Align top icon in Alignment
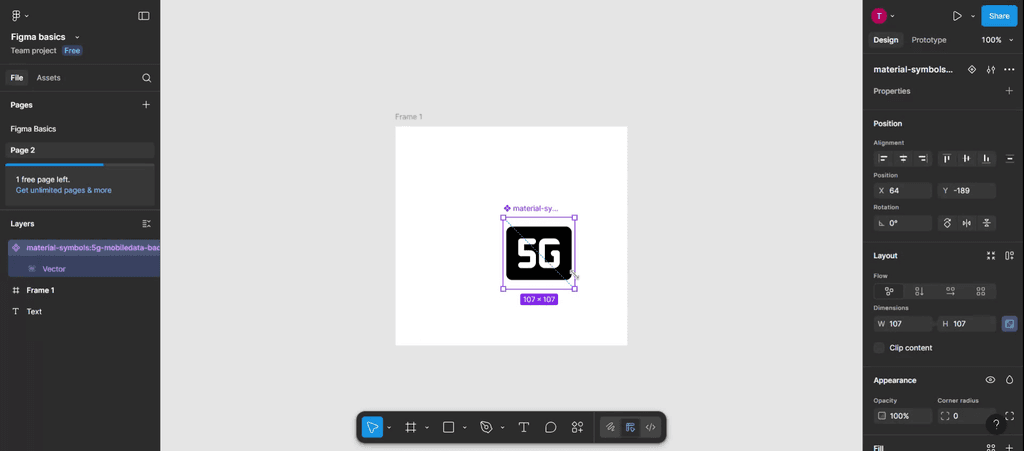 [x=947, y=158]
